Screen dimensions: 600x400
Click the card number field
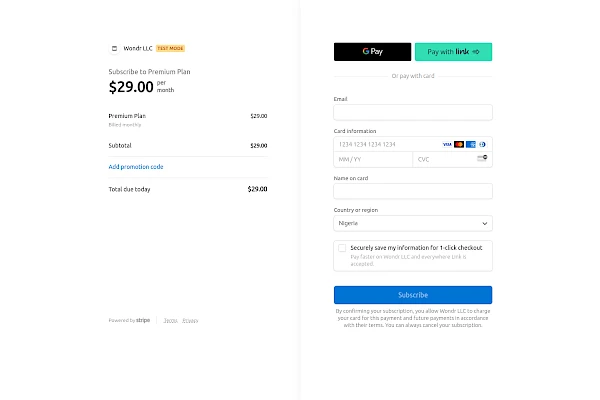pos(385,144)
